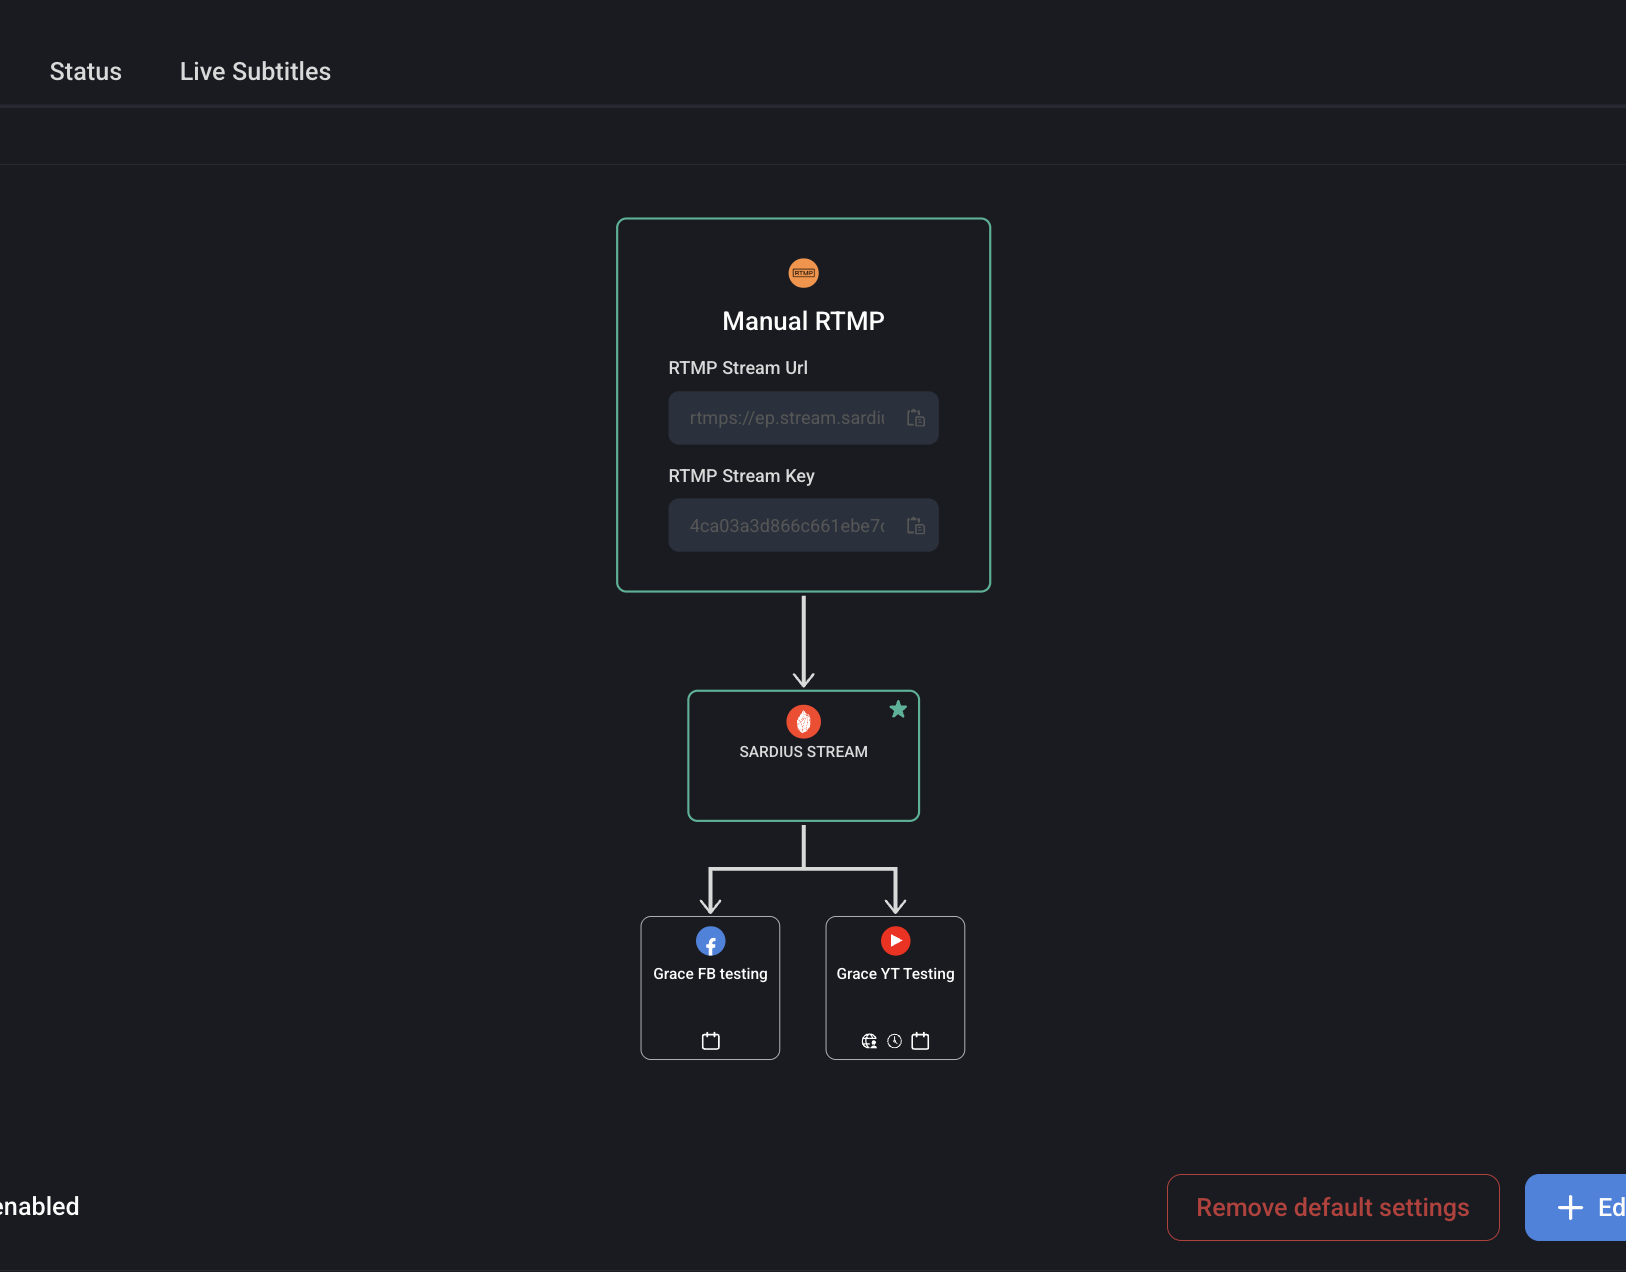Click the globe icon on Grace YT Testing

click(869, 1041)
